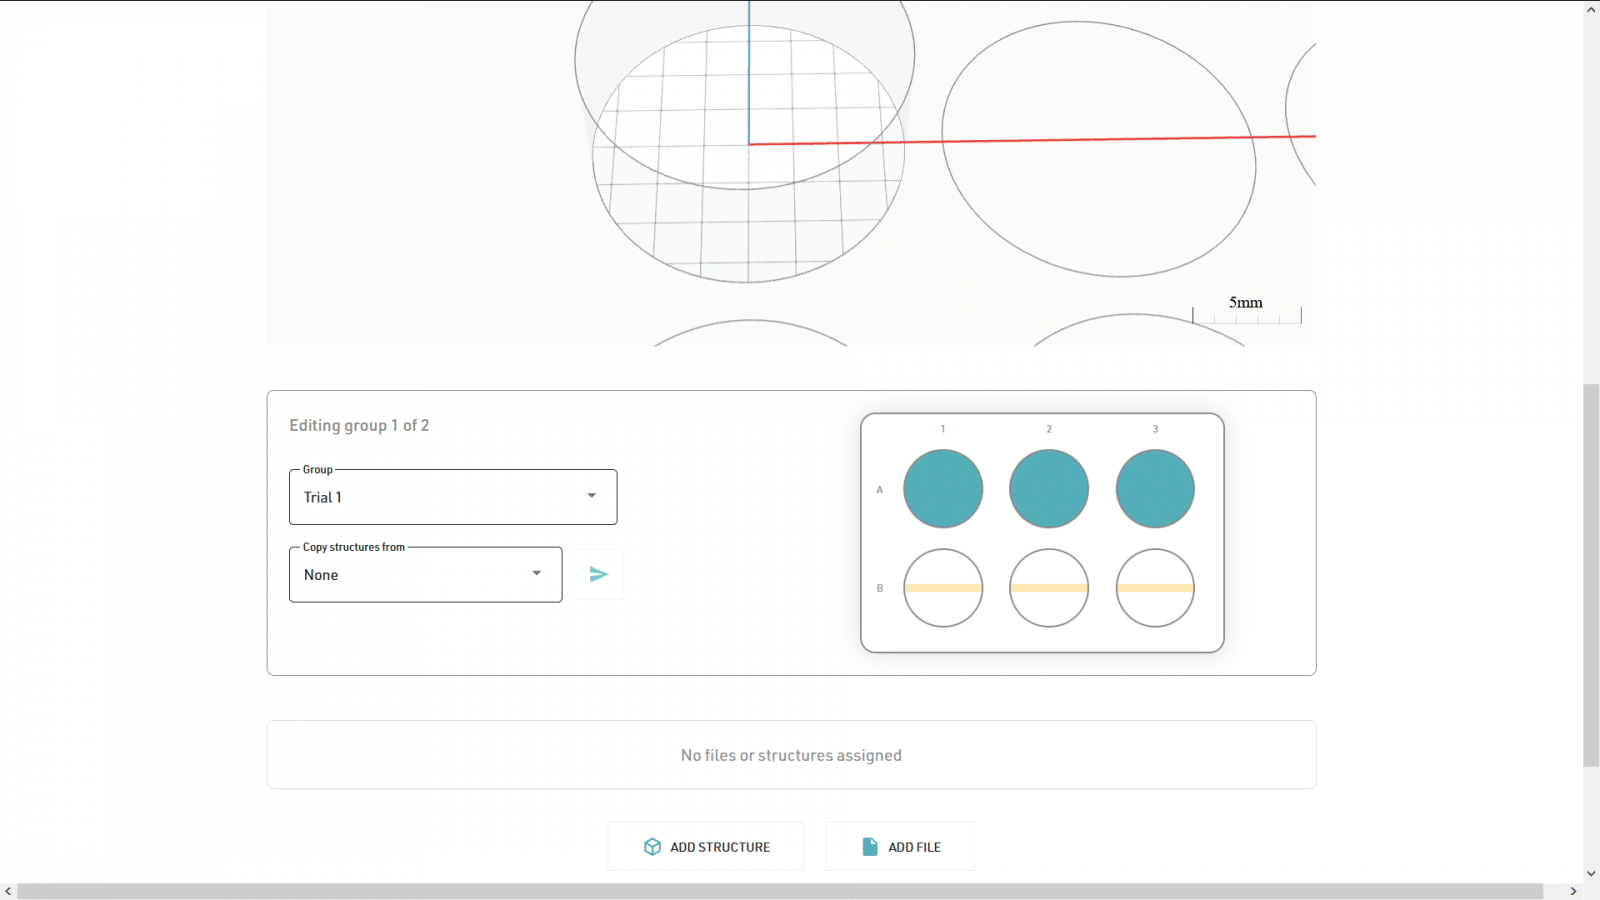Click the cube icon on Add Structure
1600x900 pixels.
click(x=652, y=847)
